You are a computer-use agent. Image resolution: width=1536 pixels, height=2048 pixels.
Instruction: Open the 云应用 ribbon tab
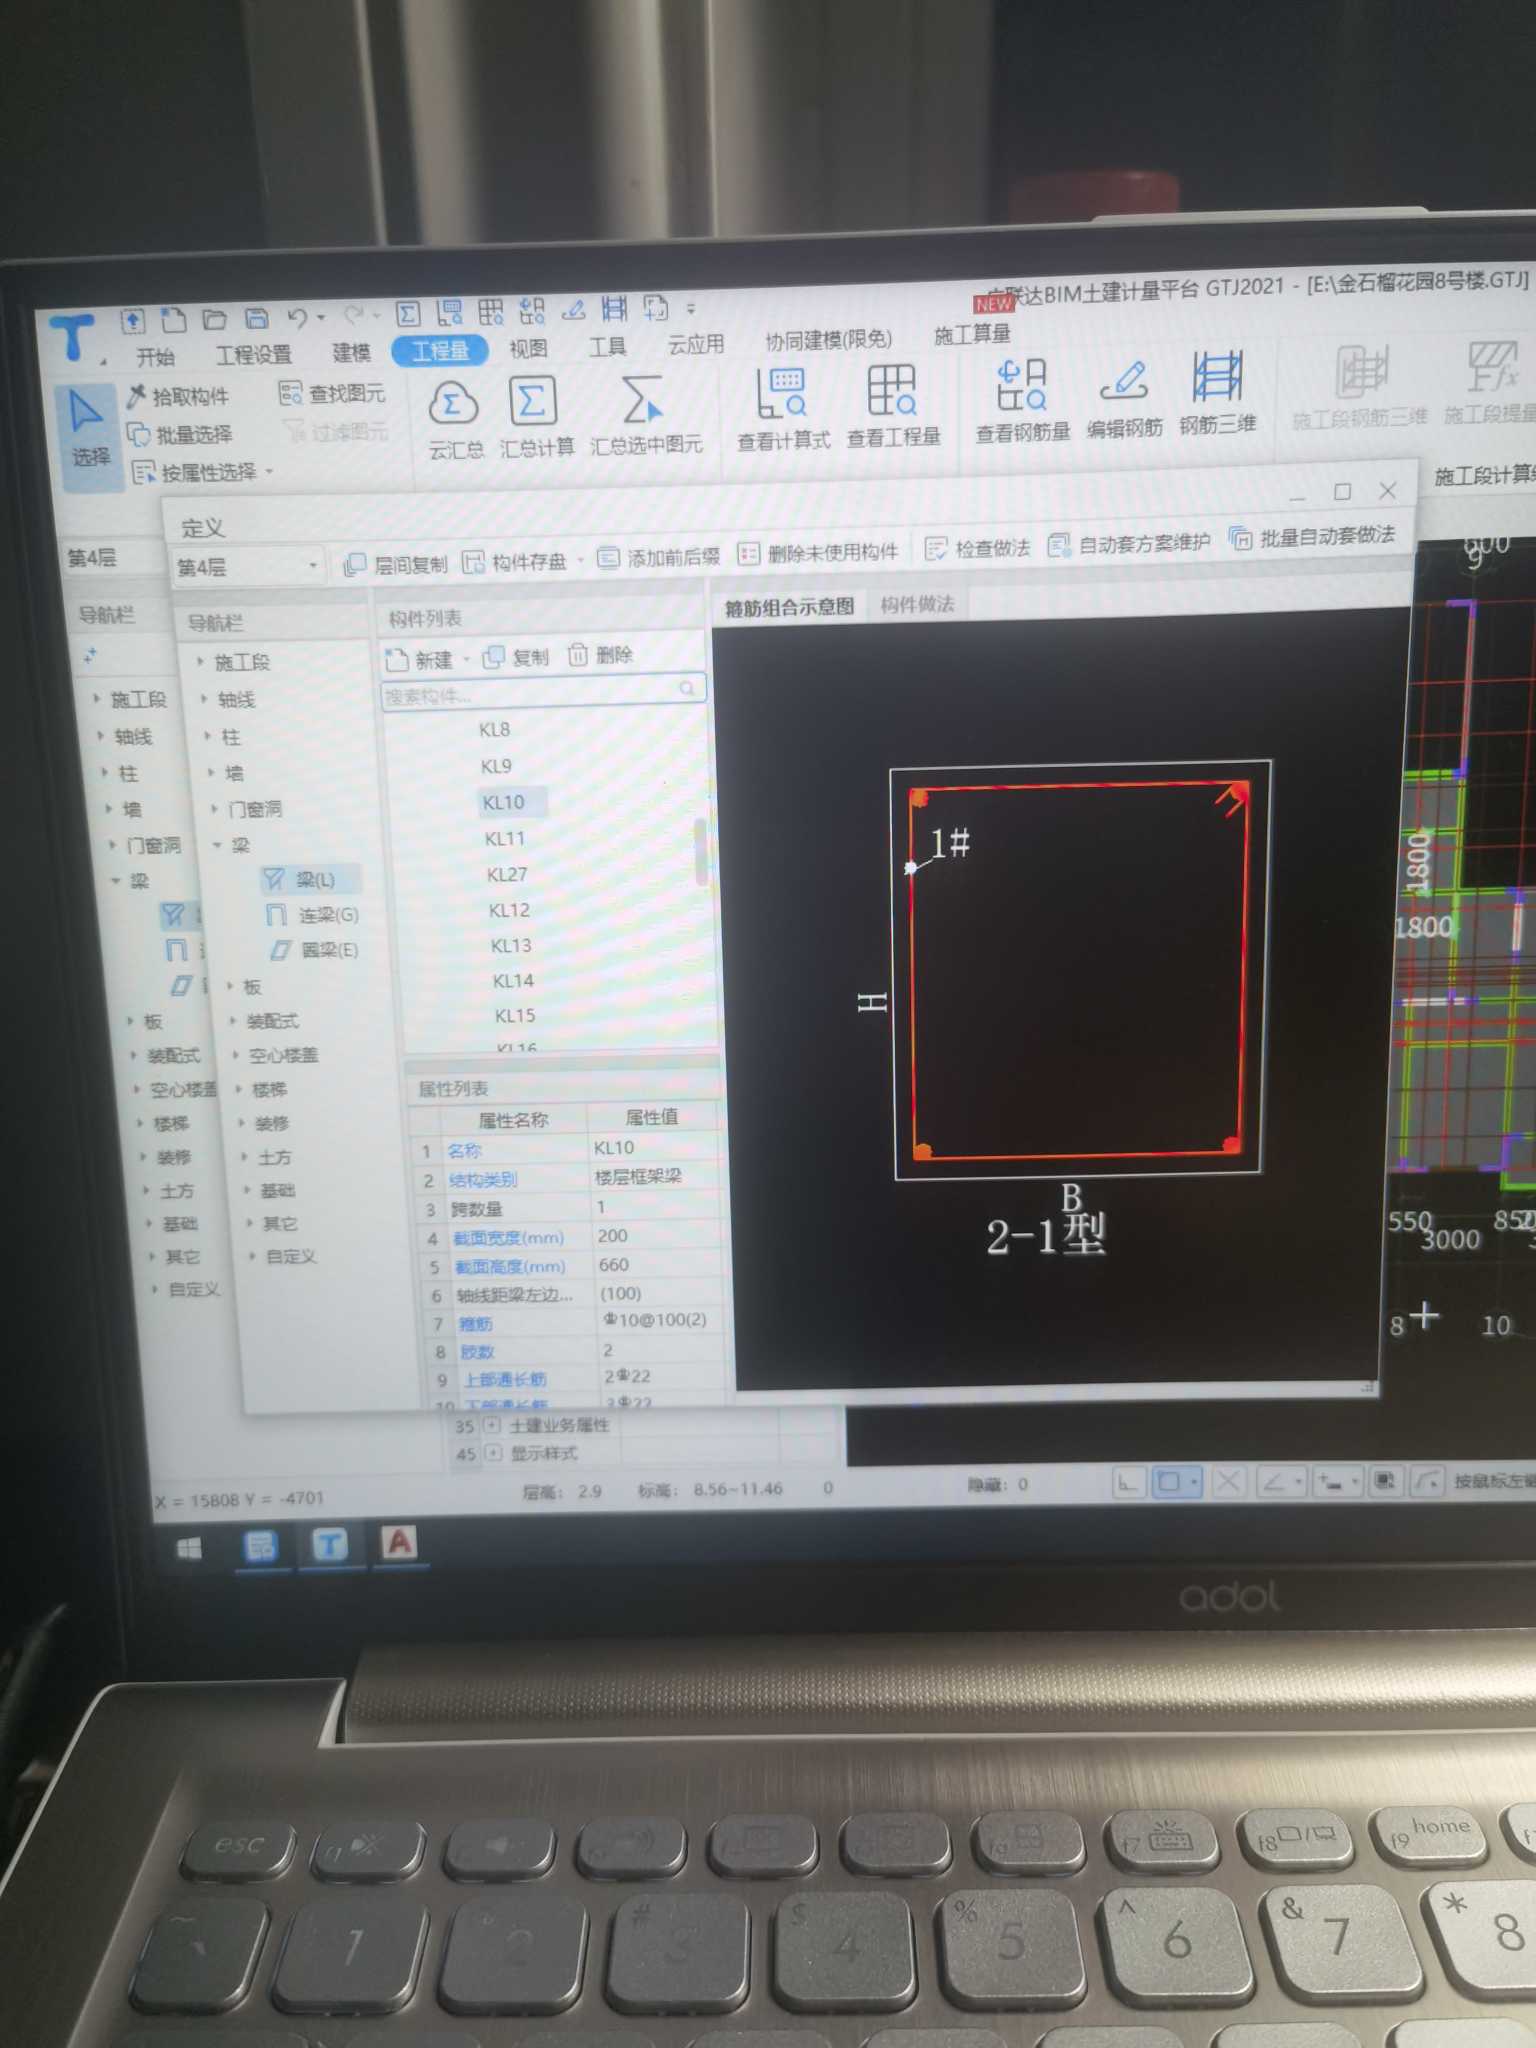pyautogui.click(x=695, y=344)
